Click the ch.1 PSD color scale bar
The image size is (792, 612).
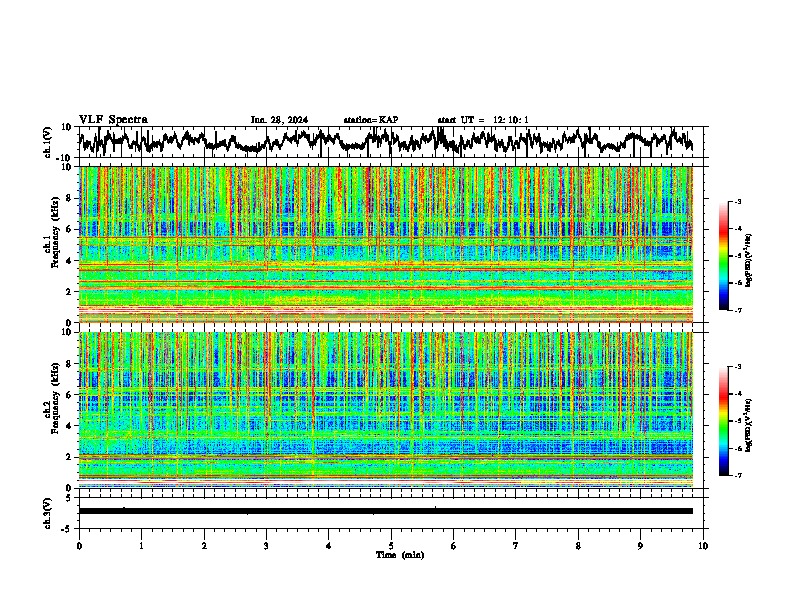[x=723, y=256]
